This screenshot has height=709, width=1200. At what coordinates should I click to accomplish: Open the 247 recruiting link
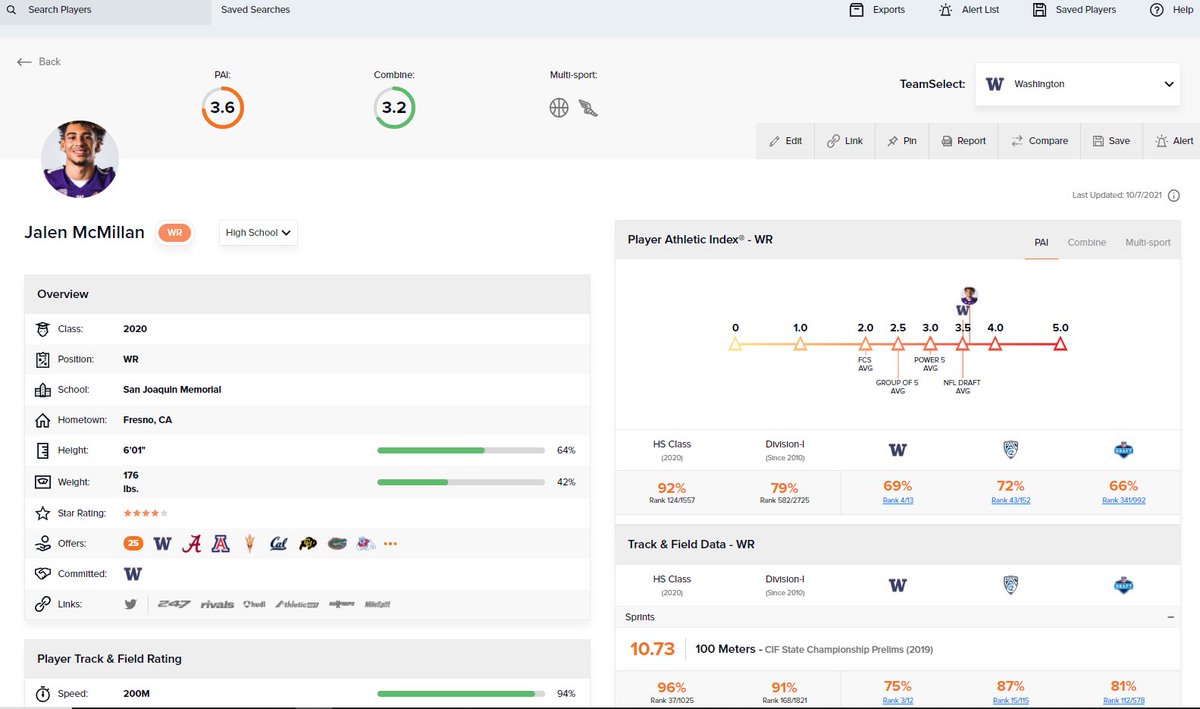click(173, 604)
